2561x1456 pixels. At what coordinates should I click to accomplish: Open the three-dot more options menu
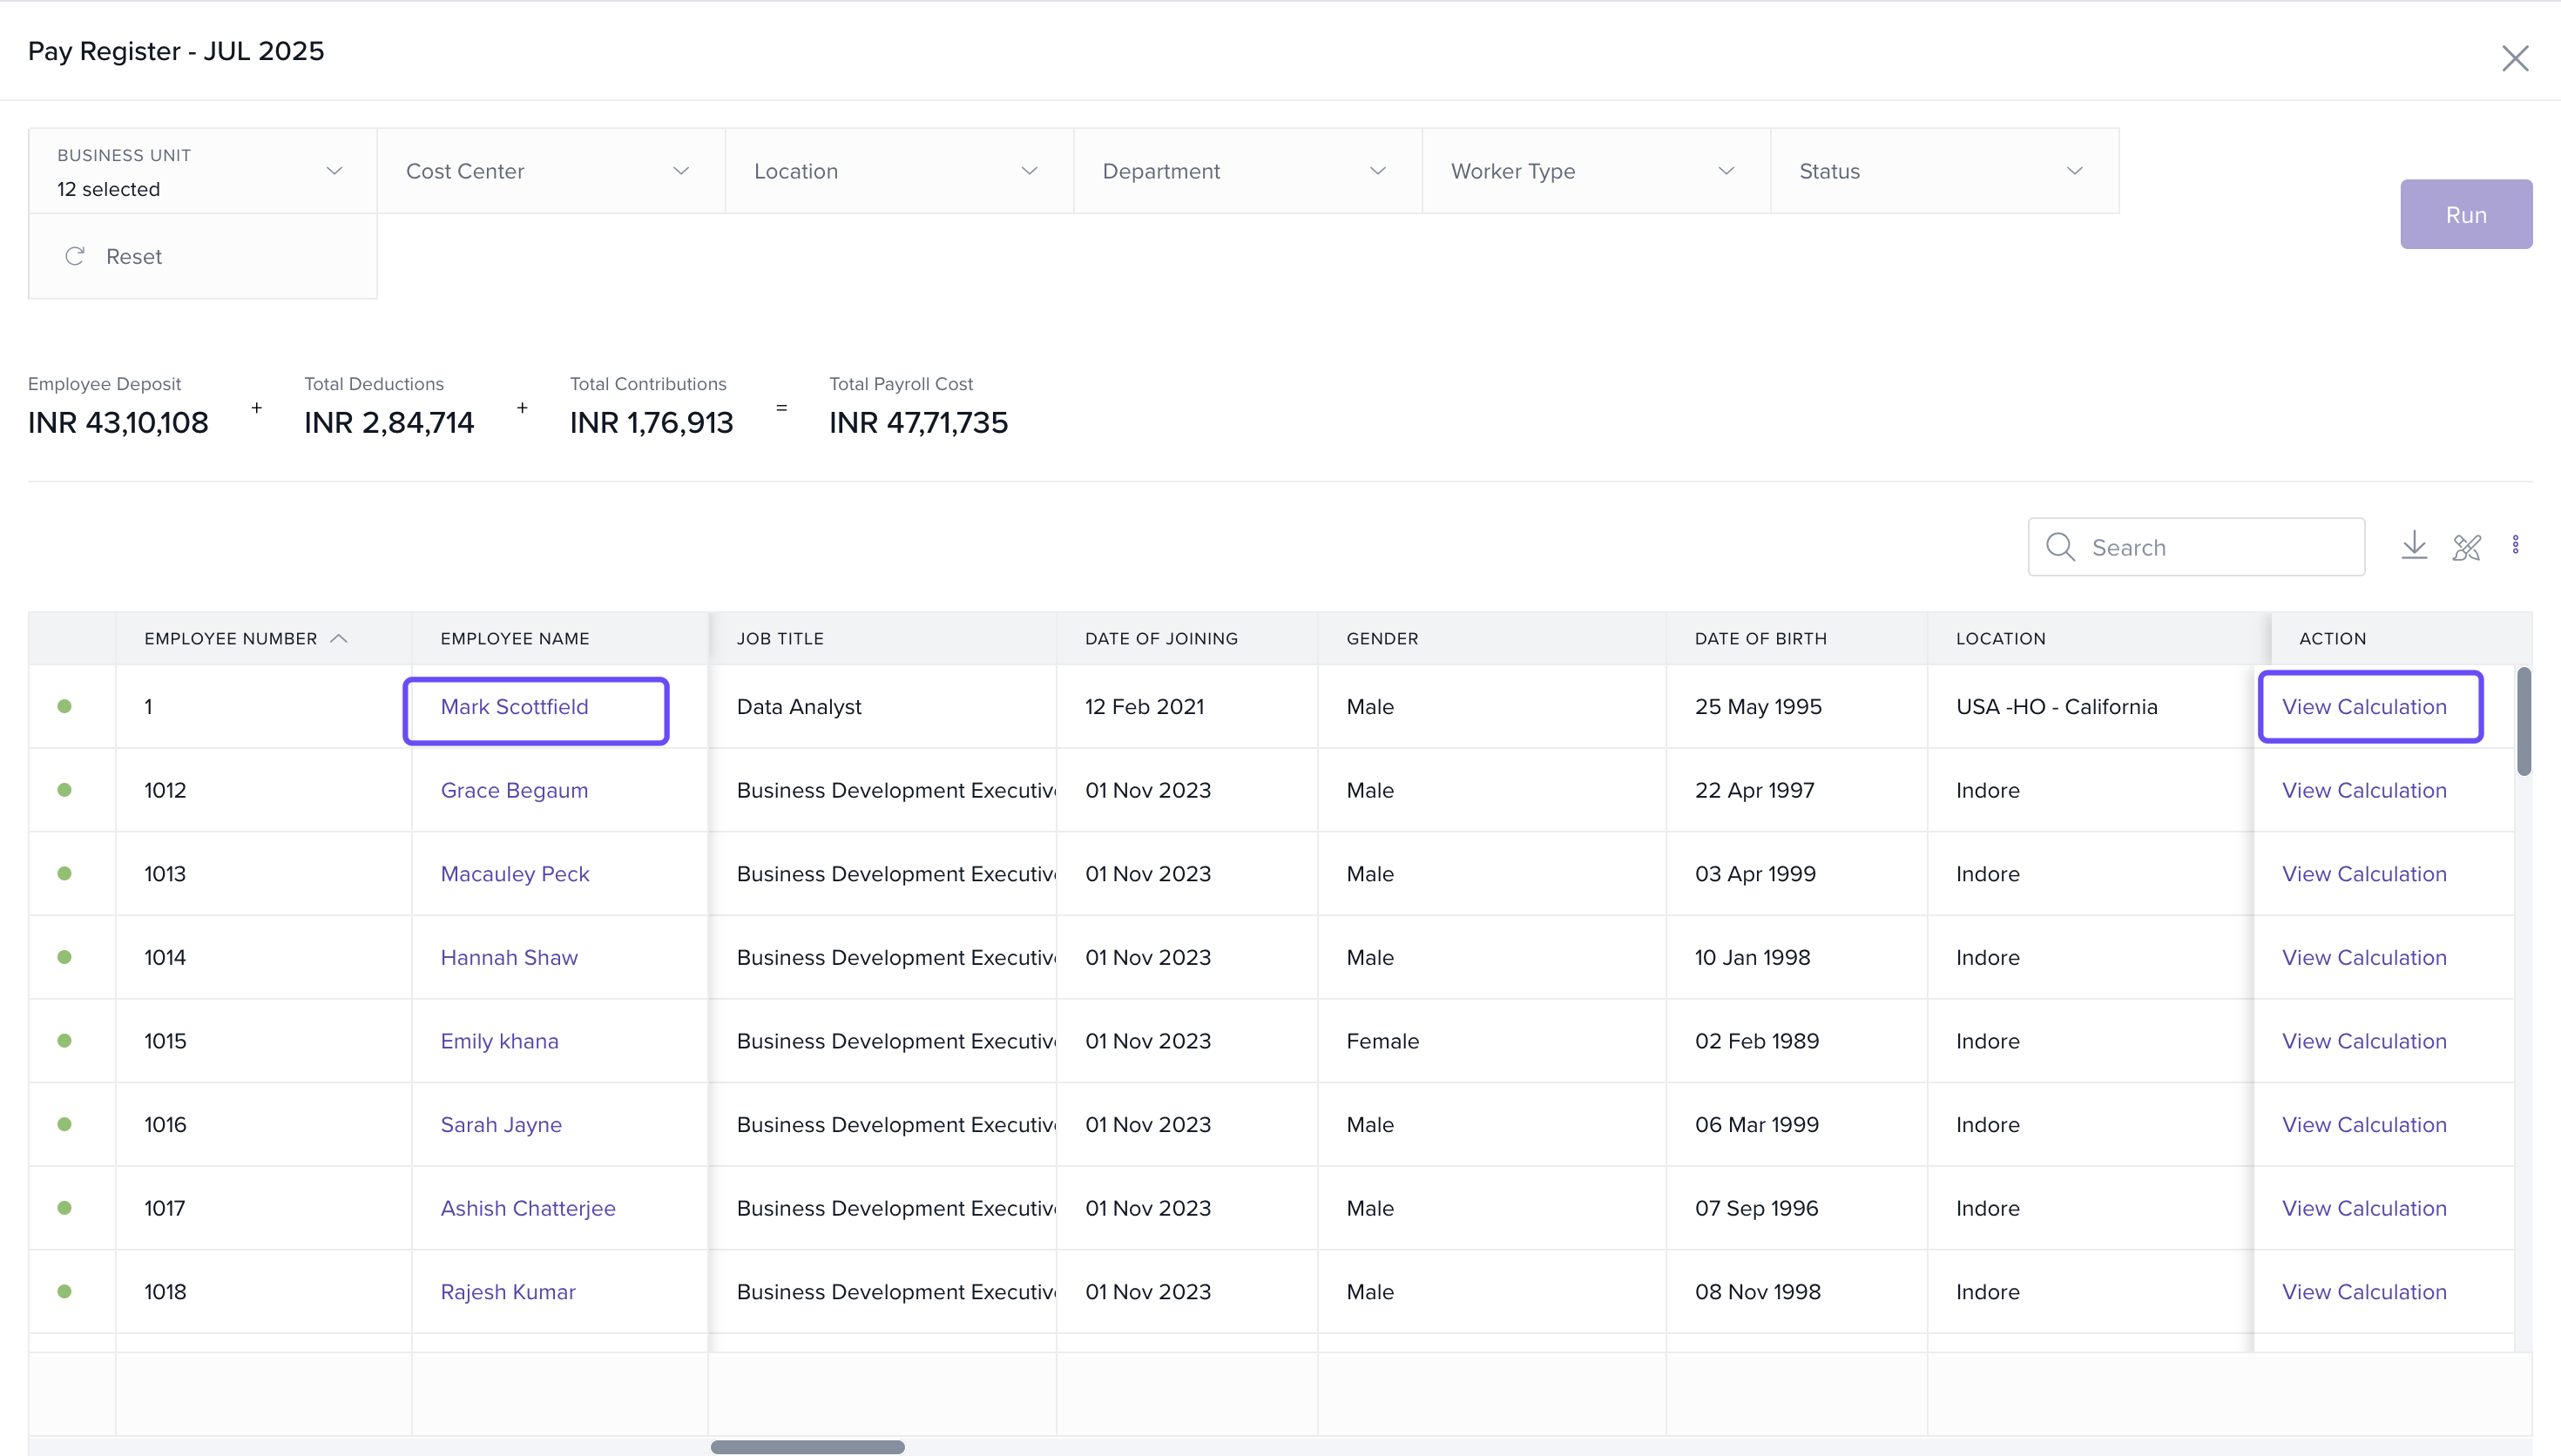(2515, 545)
